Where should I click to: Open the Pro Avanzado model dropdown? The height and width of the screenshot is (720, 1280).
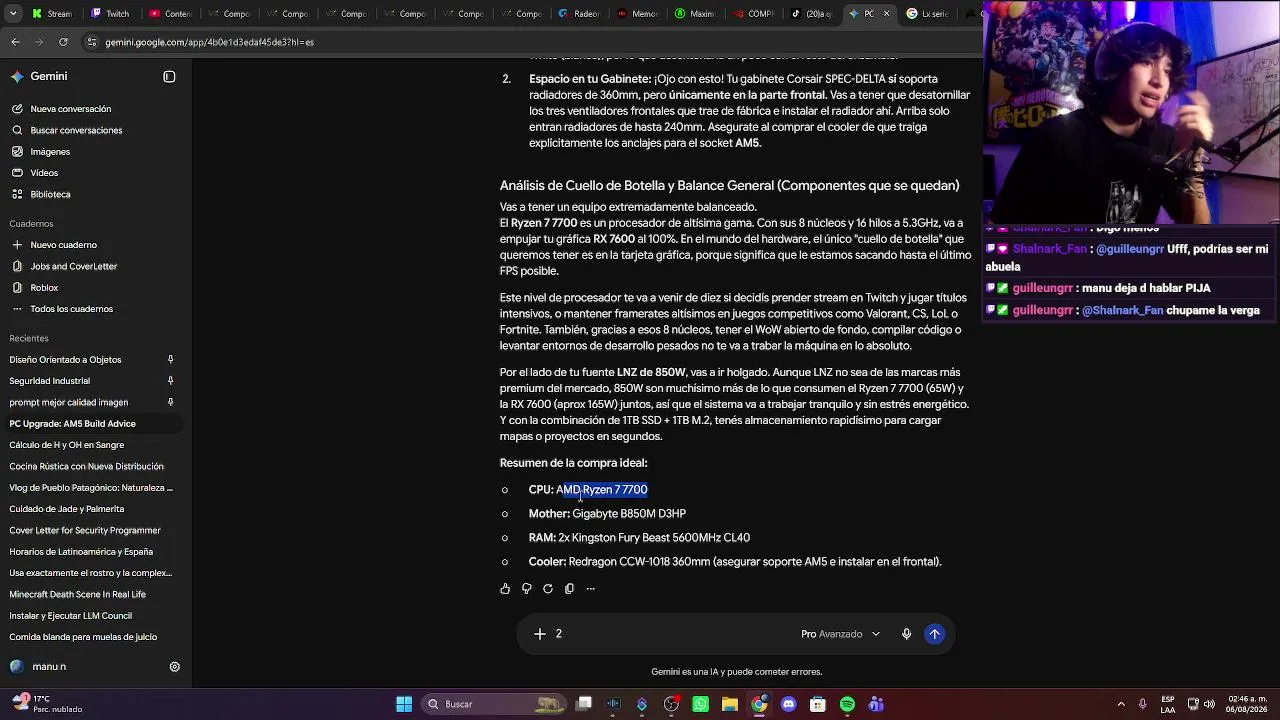click(841, 634)
